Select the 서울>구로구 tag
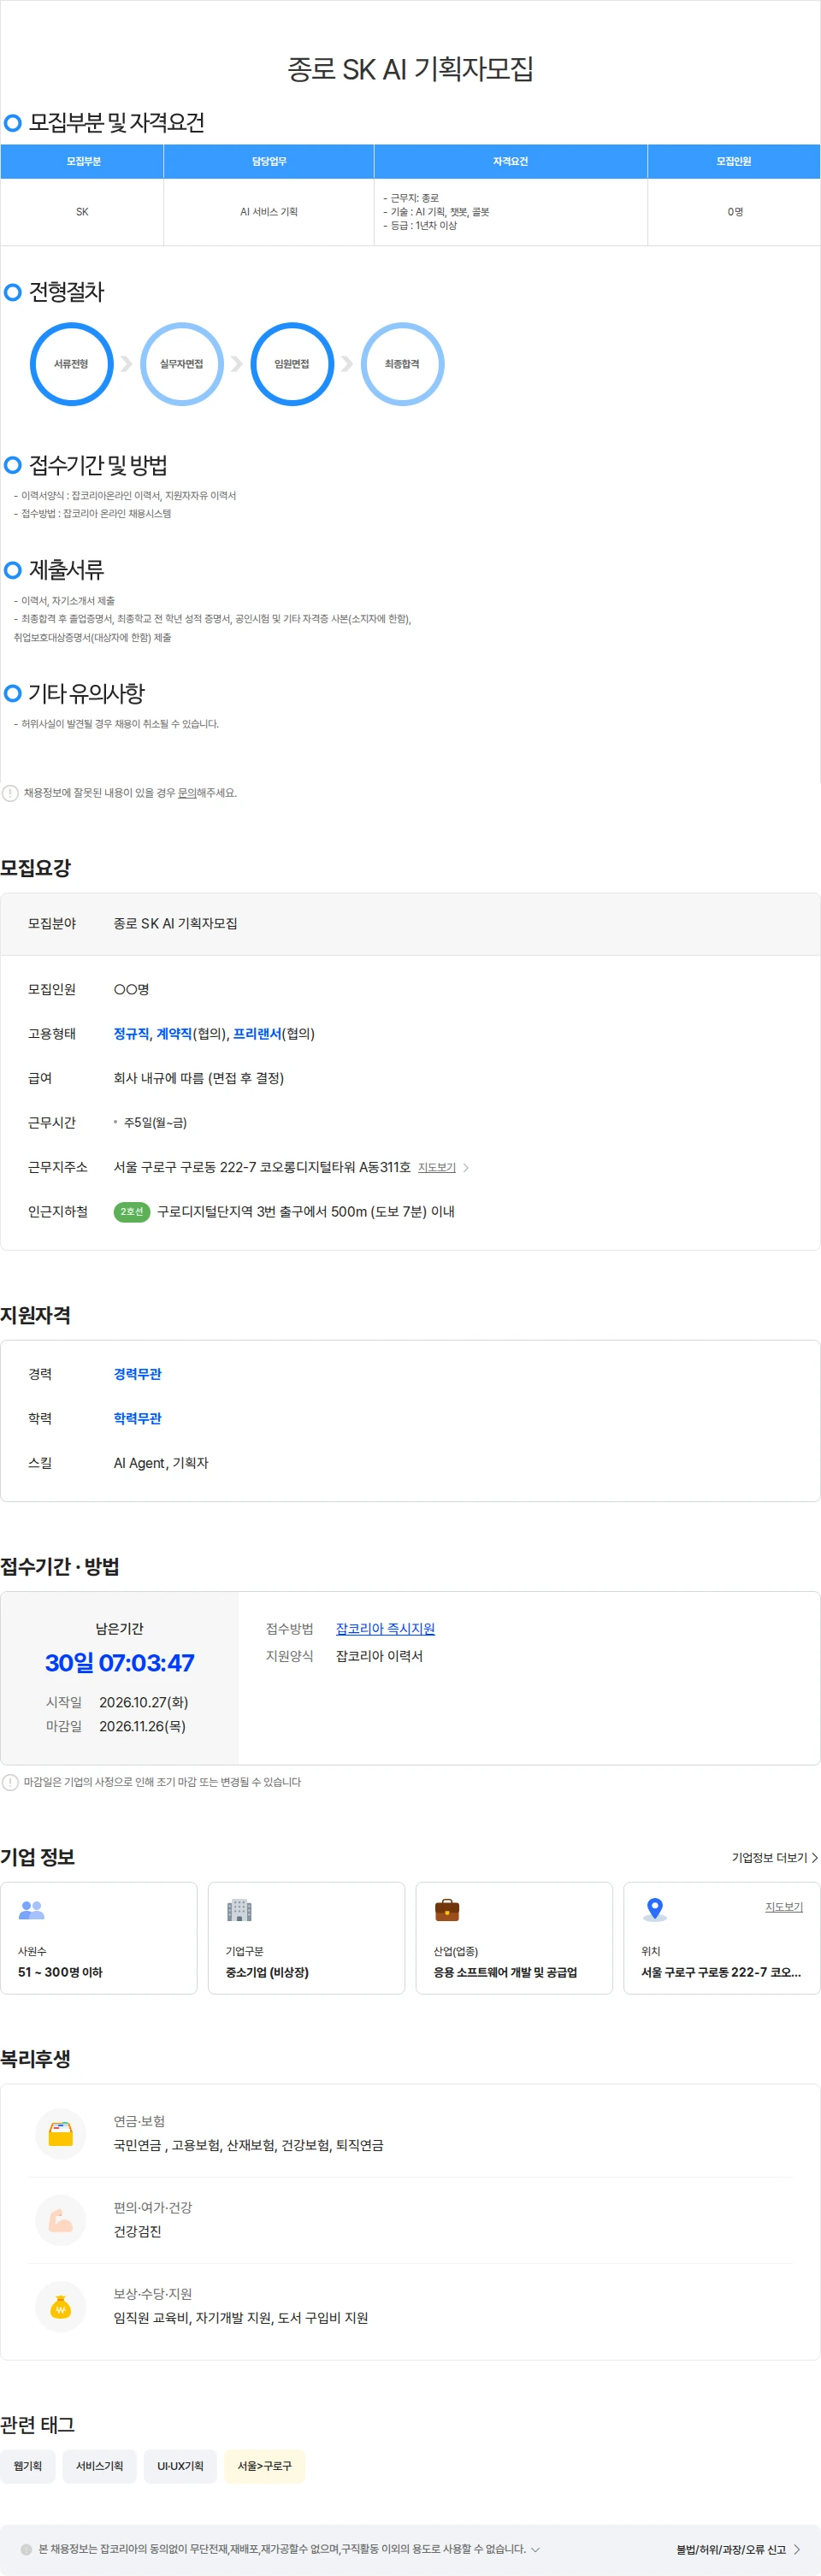This screenshot has height=2576, width=821. coord(264,2466)
